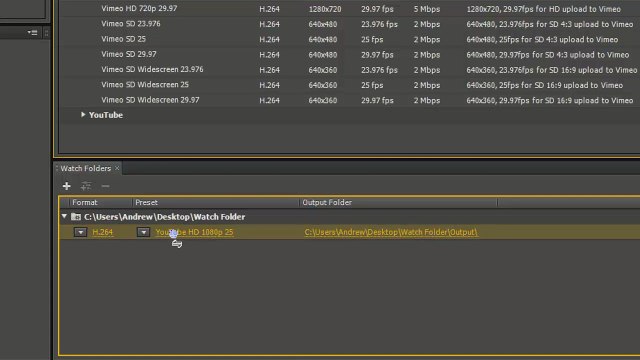Click the comment '1280x720, 29.97fps for HD upload to Vimeo'
Viewport: 640px width, 360px height.
544,9
